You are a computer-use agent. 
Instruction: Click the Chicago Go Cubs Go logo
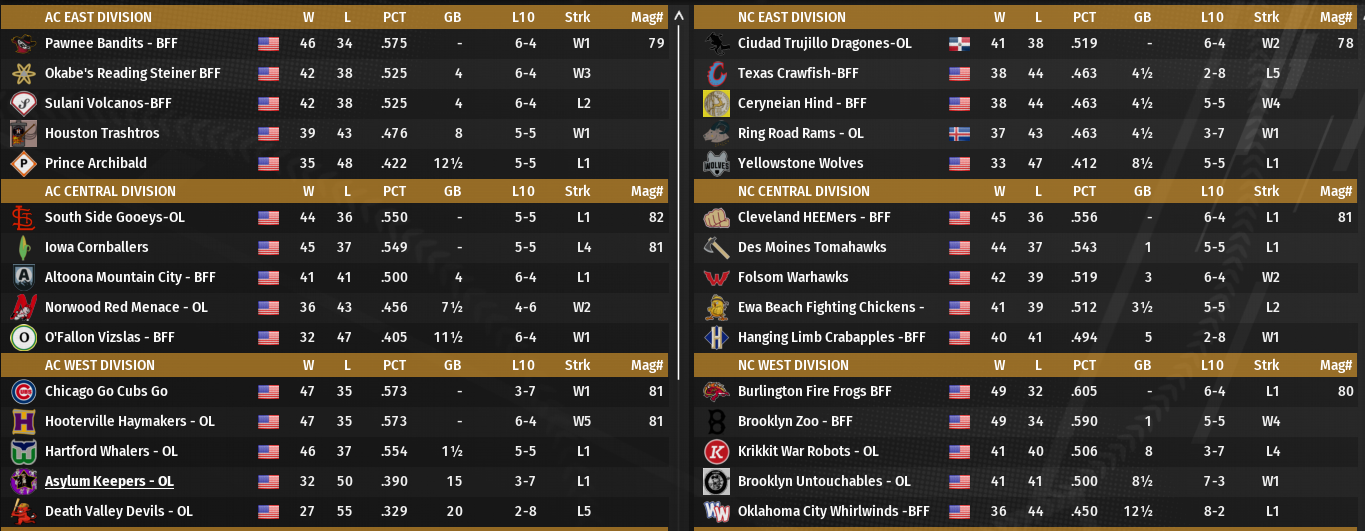tap(23, 391)
